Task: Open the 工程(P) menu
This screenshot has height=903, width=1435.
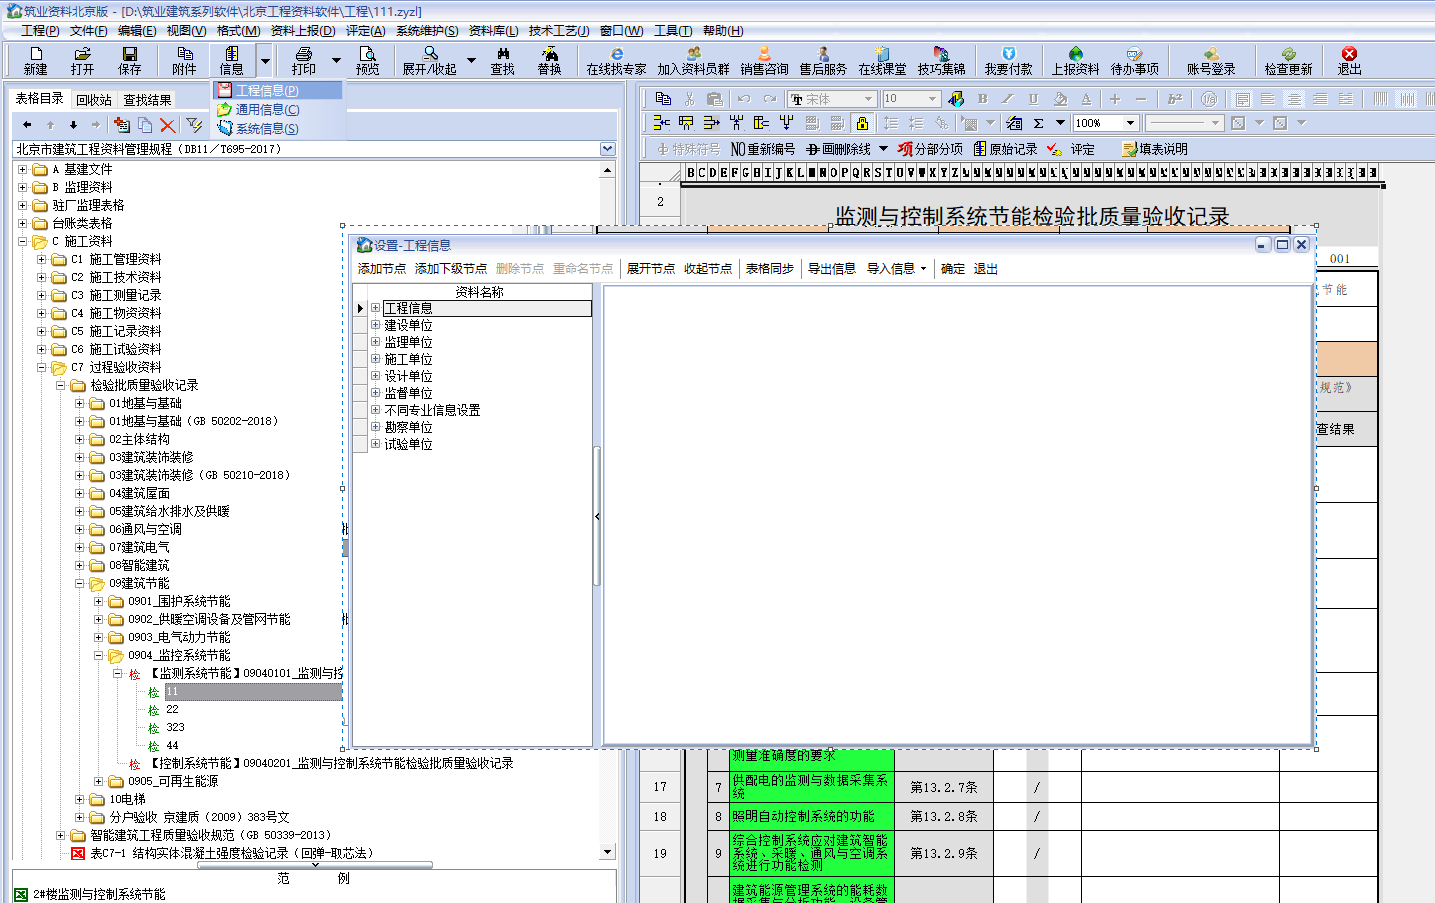Action: click(x=40, y=31)
